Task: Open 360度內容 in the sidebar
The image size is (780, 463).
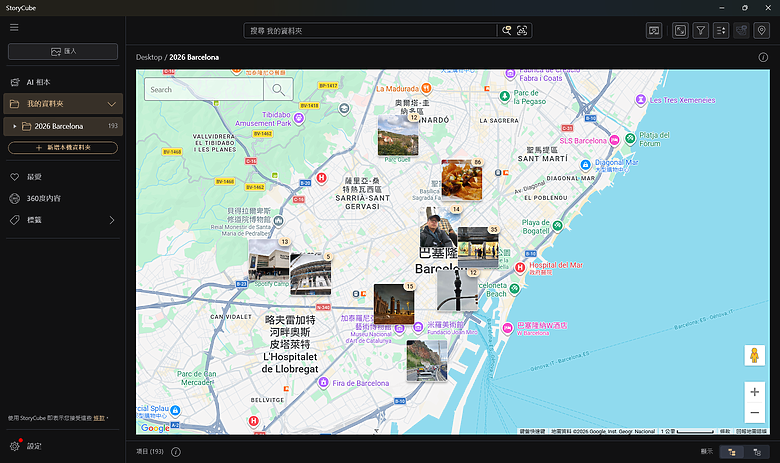Action: point(44,198)
